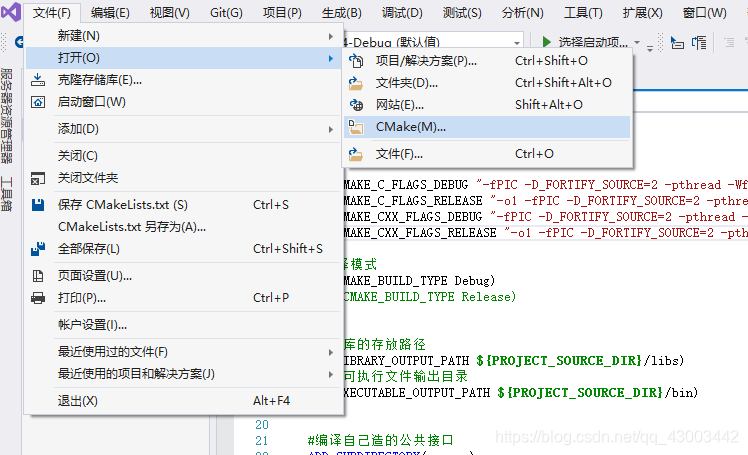Open the 项目(P) menu
748x455 pixels.
pos(282,12)
